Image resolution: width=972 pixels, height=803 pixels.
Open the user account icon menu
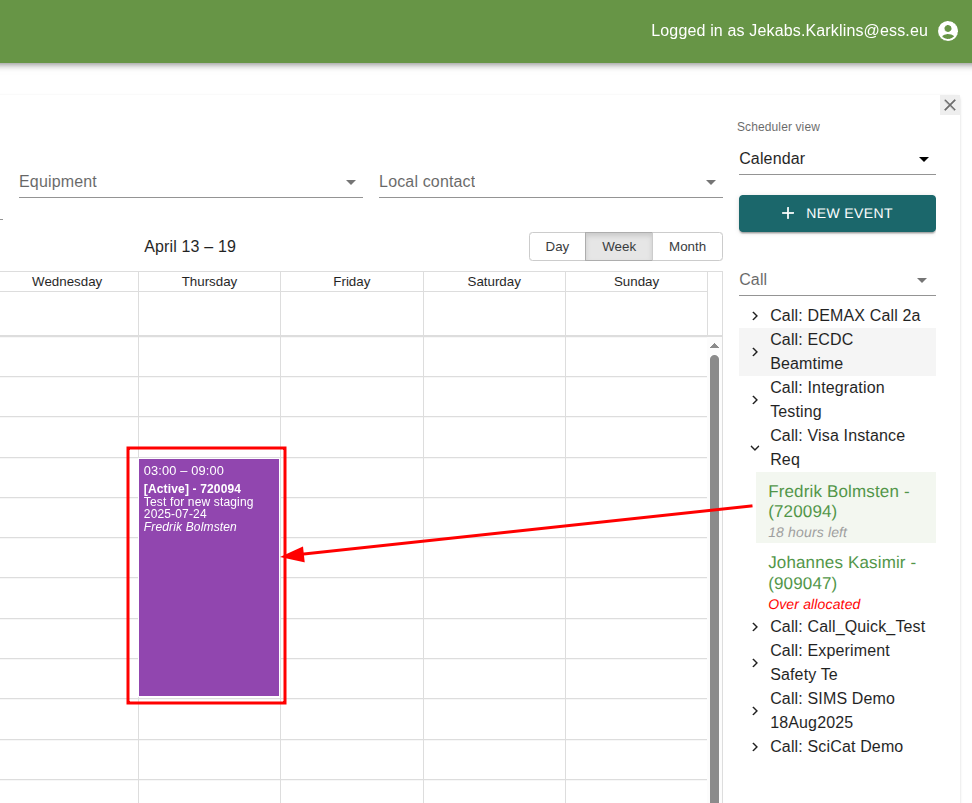pyautogui.click(x=947, y=30)
